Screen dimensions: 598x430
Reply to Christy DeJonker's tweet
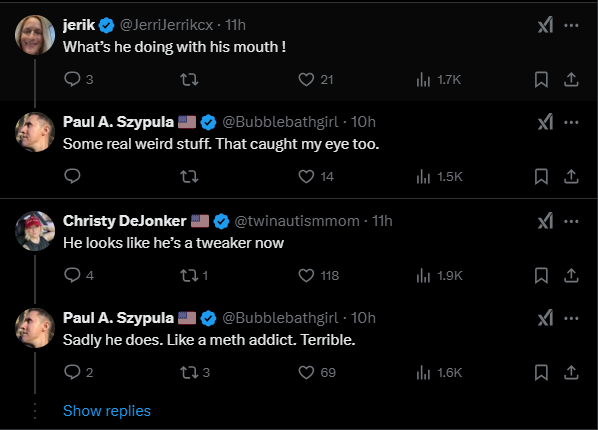click(79, 275)
